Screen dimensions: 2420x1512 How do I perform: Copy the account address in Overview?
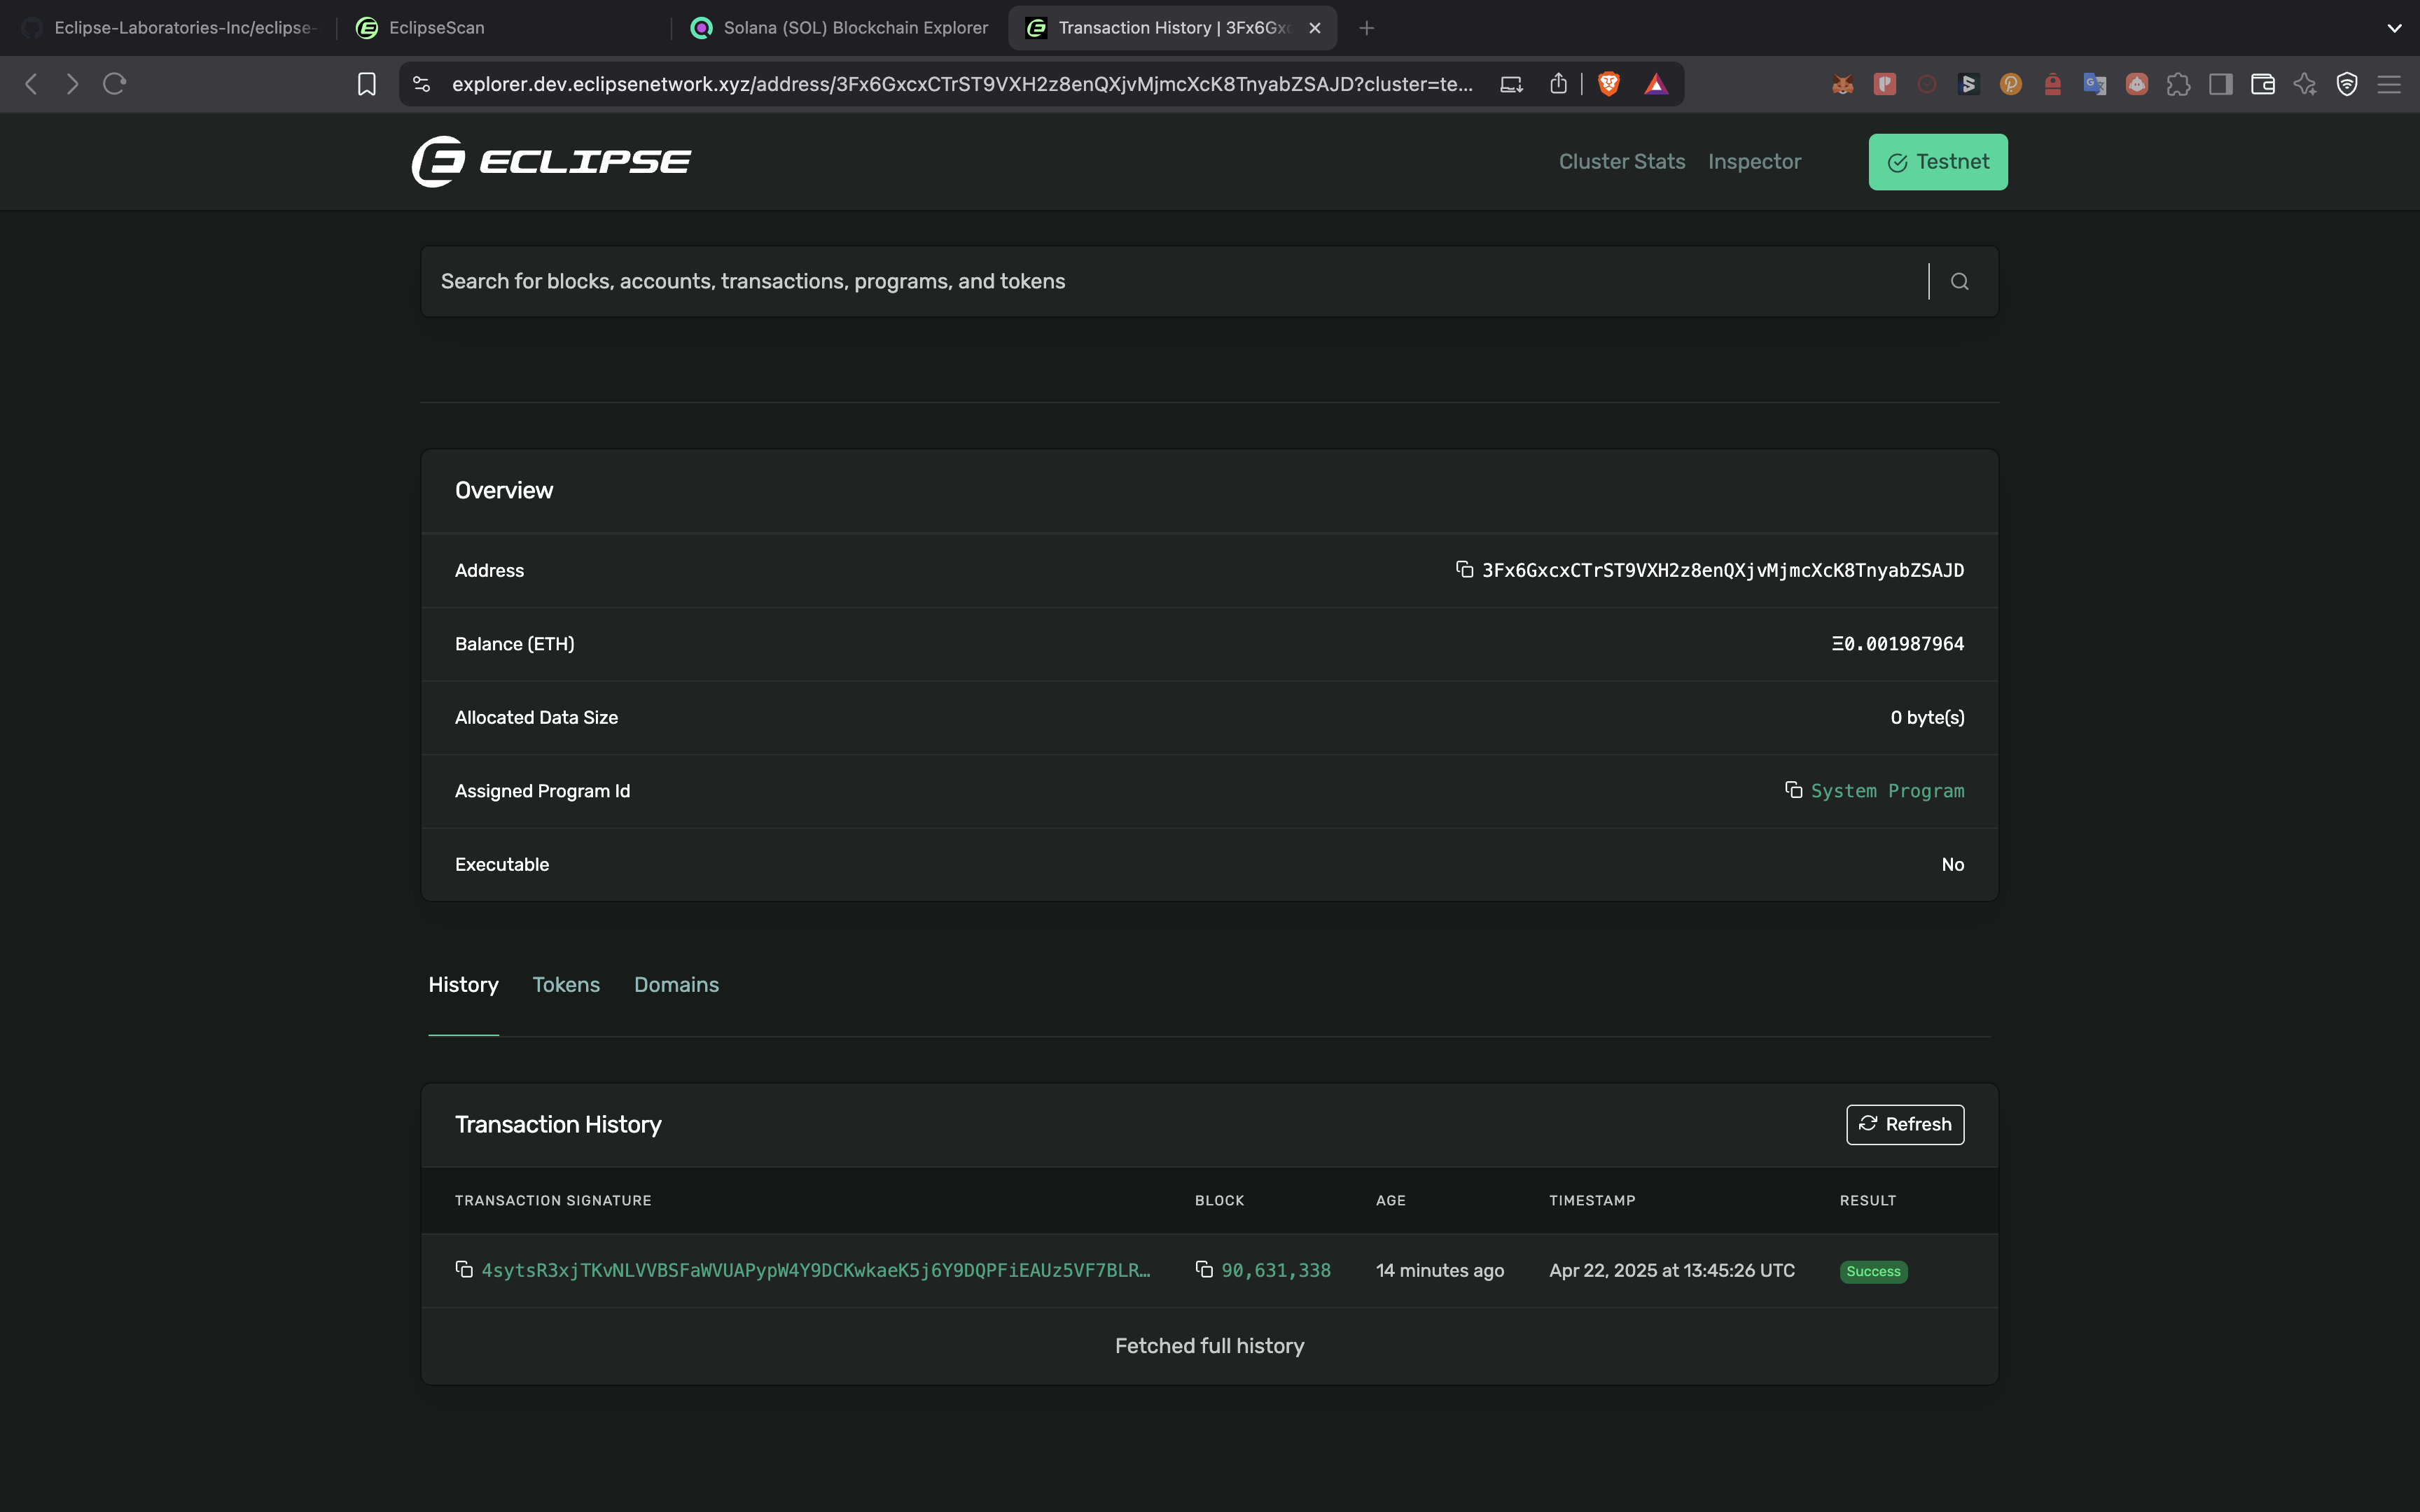coord(1464,569)
